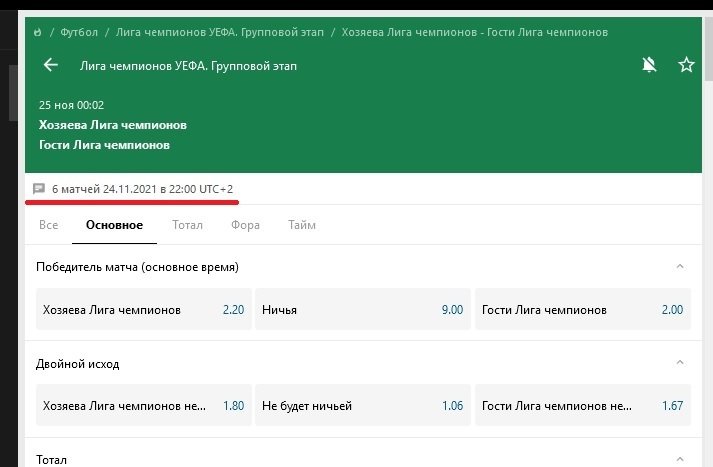Open the Тайм tab

coord(303,225)
